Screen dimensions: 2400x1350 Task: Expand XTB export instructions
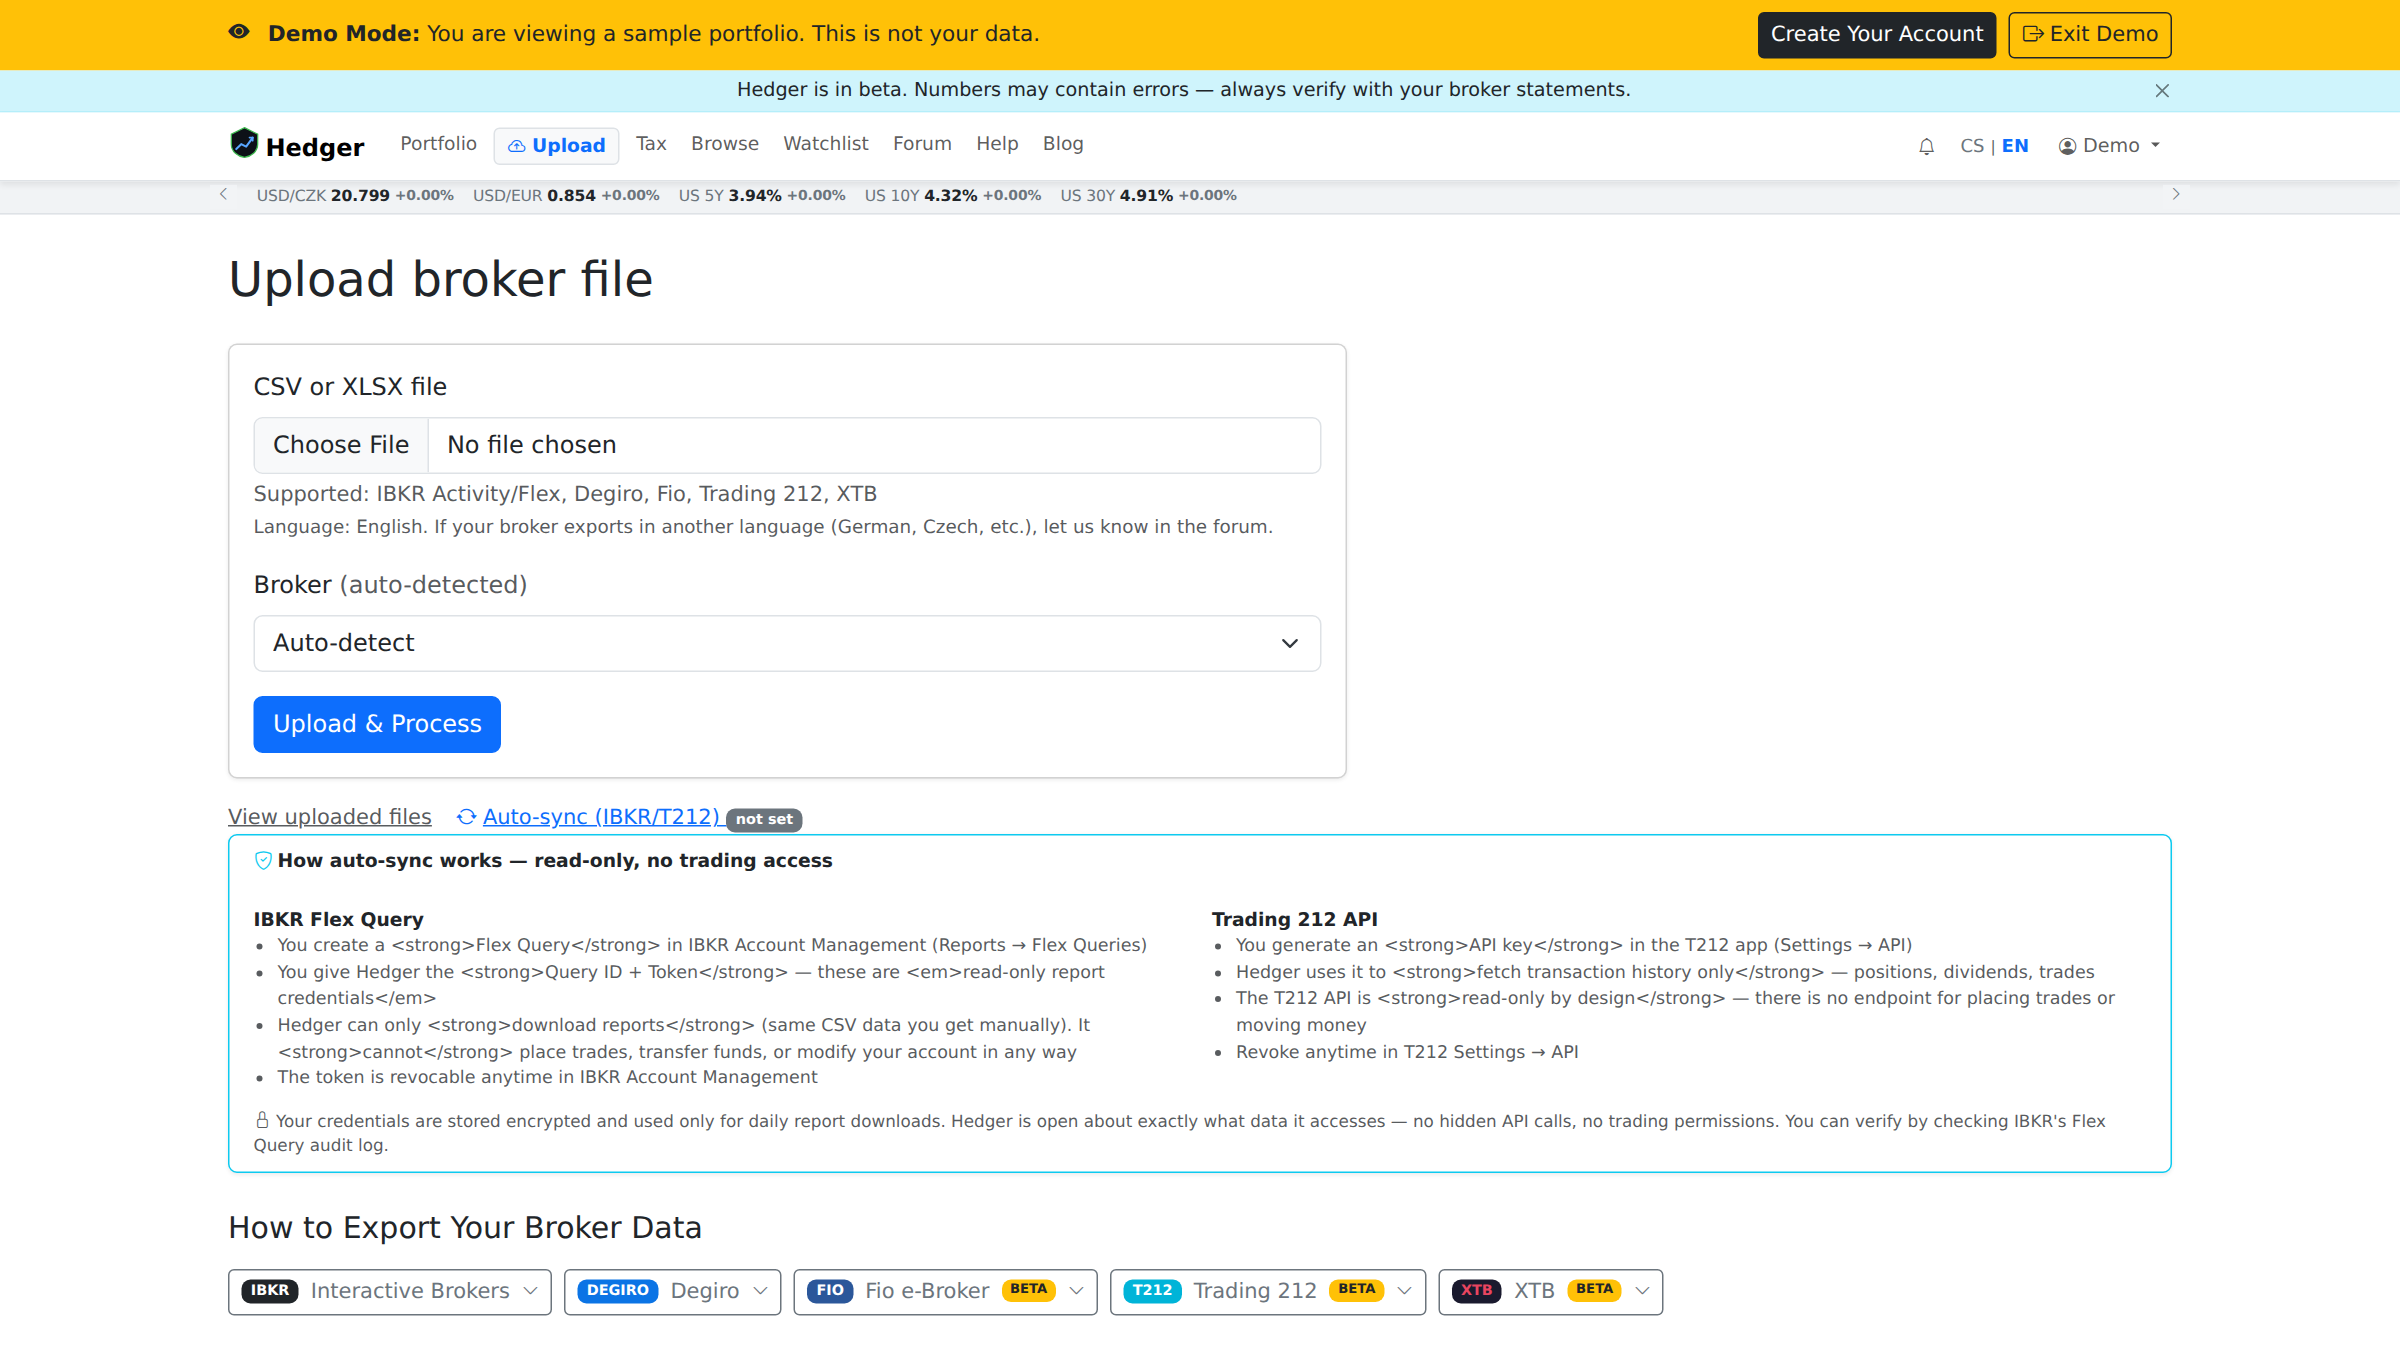pos(1551,1292)
